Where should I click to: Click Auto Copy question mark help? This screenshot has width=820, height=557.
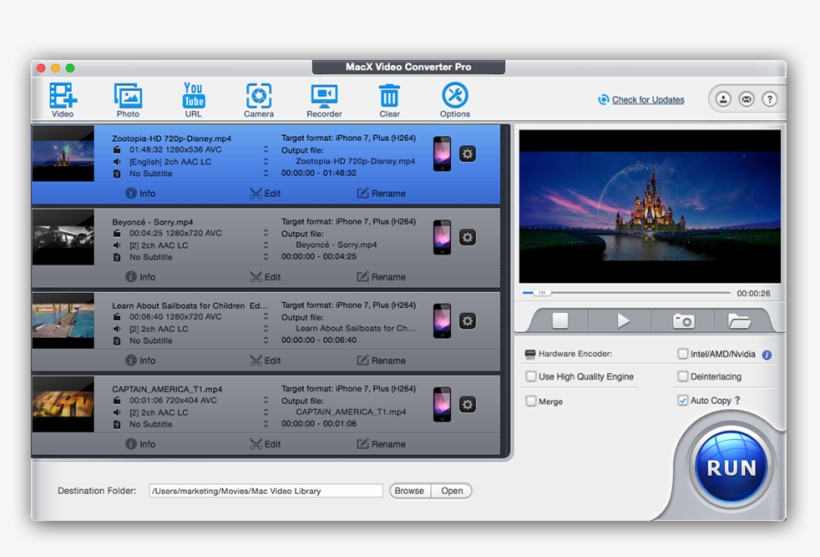point(737,400)
